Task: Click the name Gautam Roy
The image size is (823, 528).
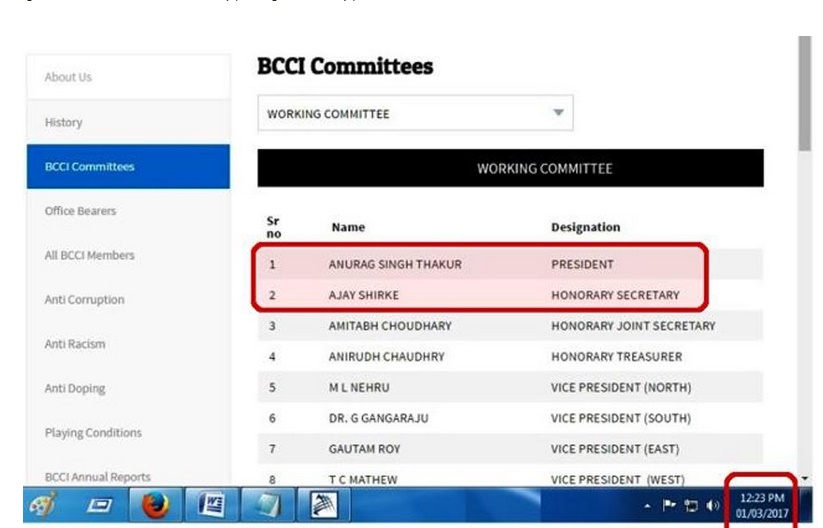Action: 364,449
